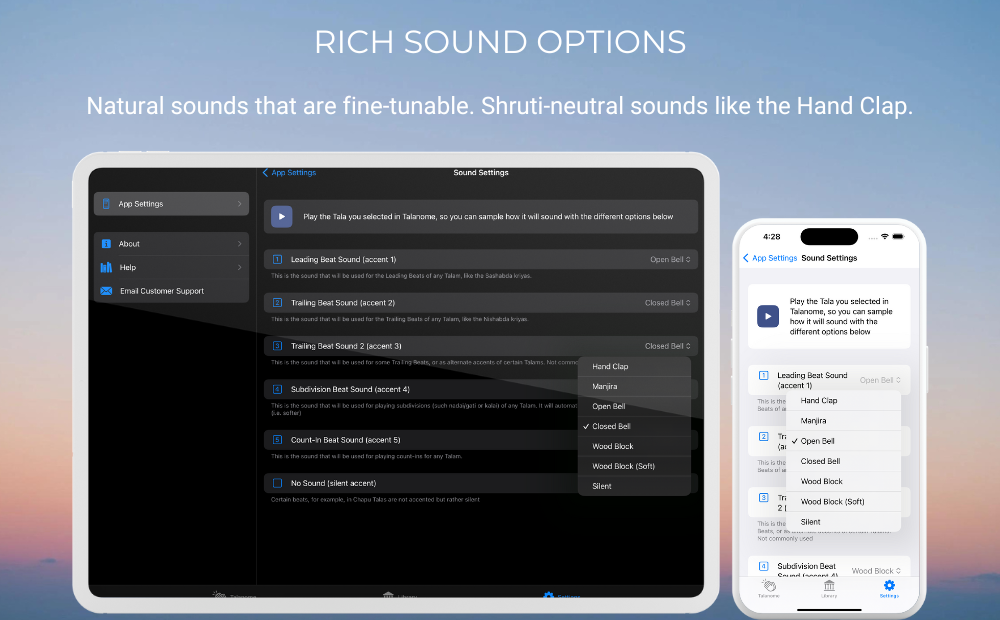Click the Help books icon

click(x=107, y=267)
